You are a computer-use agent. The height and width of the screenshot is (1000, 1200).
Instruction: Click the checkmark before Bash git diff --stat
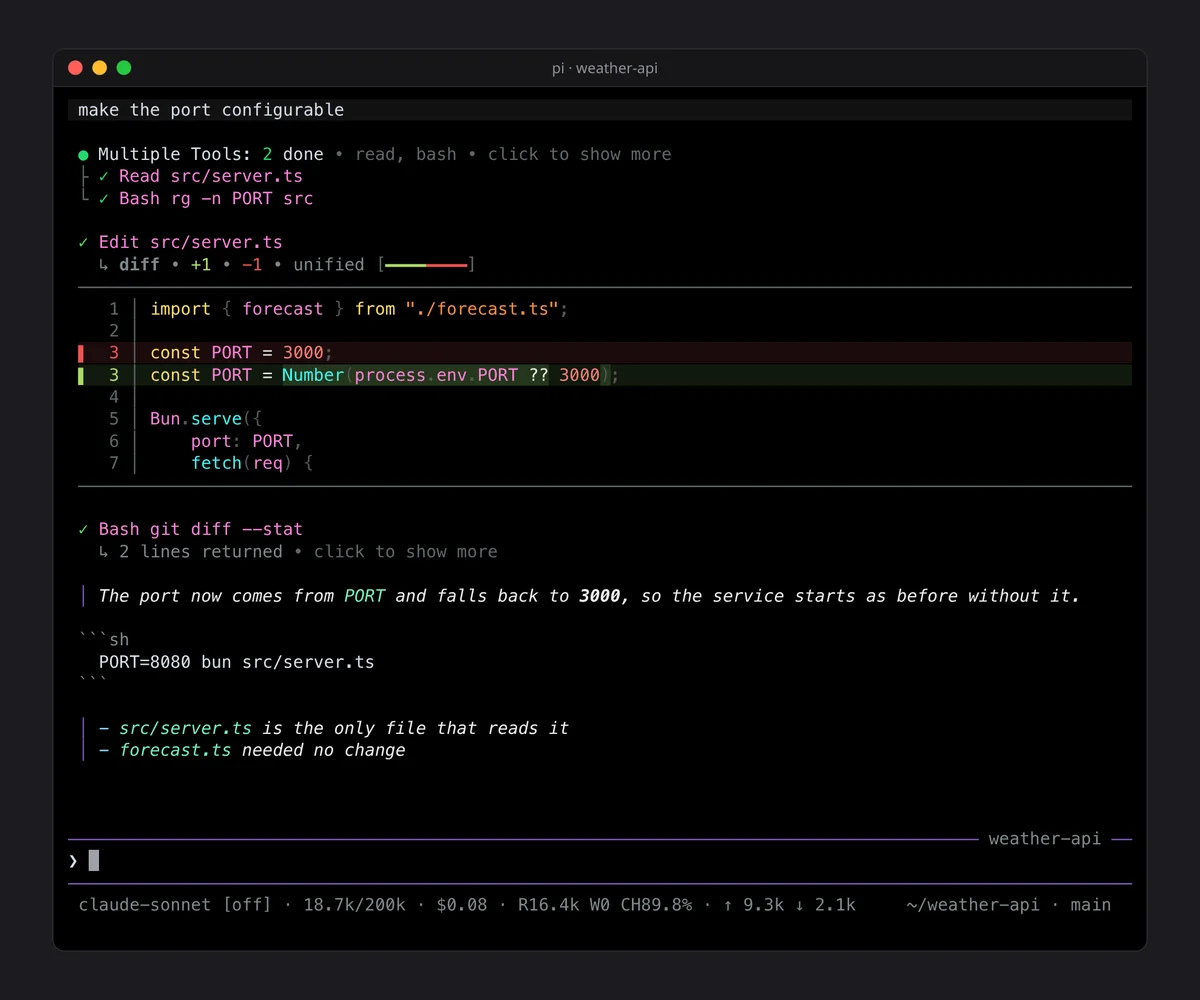tap(83, 529)
